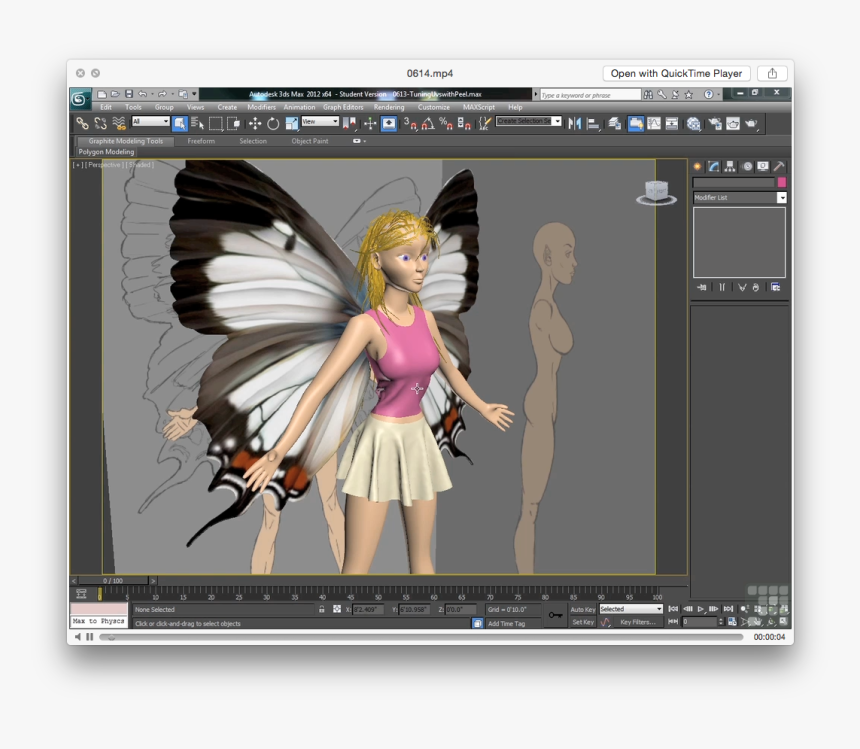Click the pink object color swatch

tap(782, 182)
